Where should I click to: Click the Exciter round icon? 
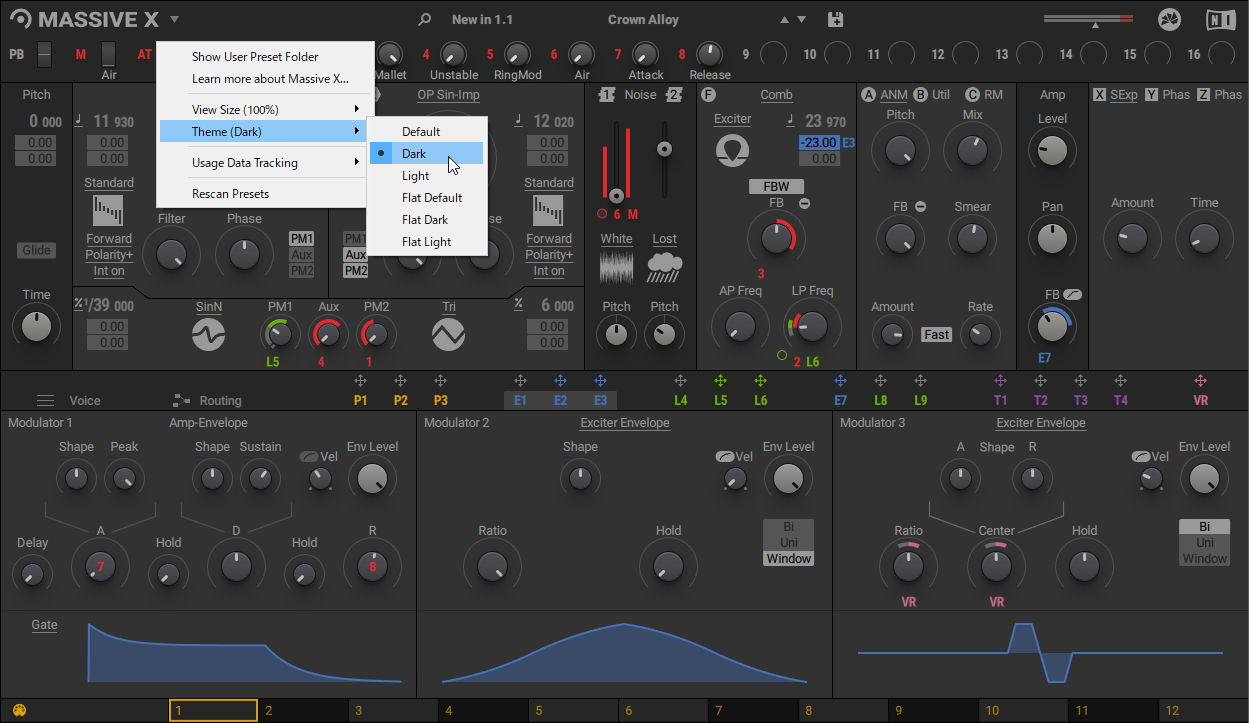tap(732, 150)
